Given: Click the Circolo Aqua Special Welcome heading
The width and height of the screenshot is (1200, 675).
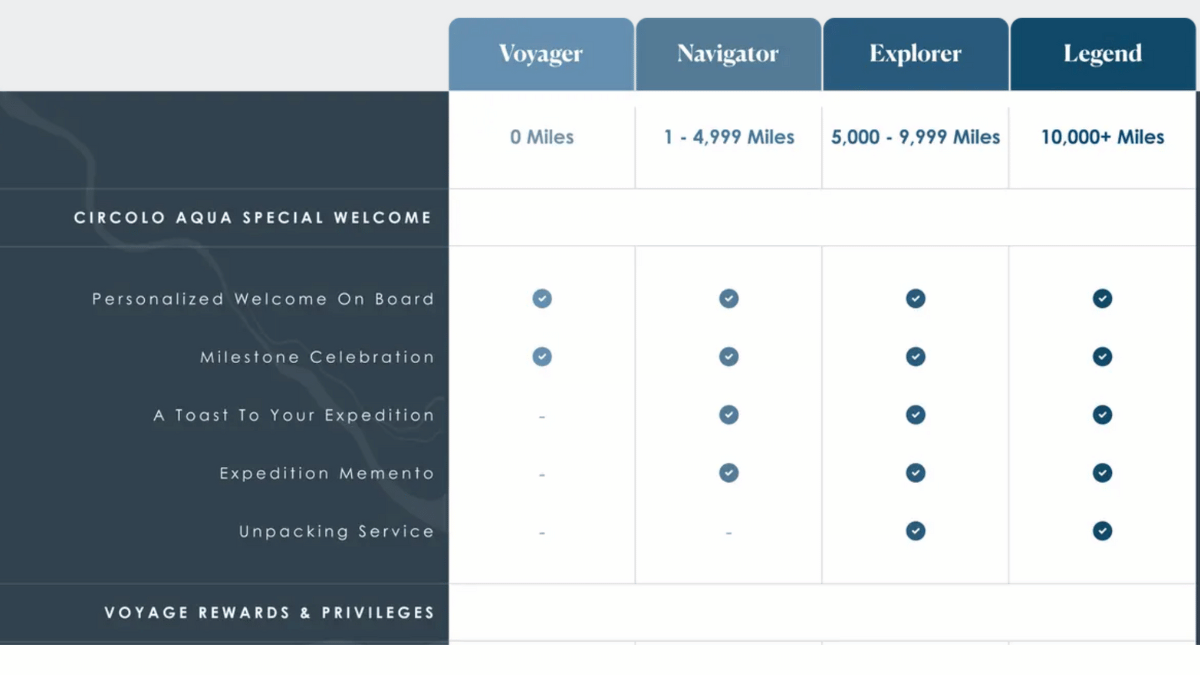Looking at the screenshot, I should [253, 217].
